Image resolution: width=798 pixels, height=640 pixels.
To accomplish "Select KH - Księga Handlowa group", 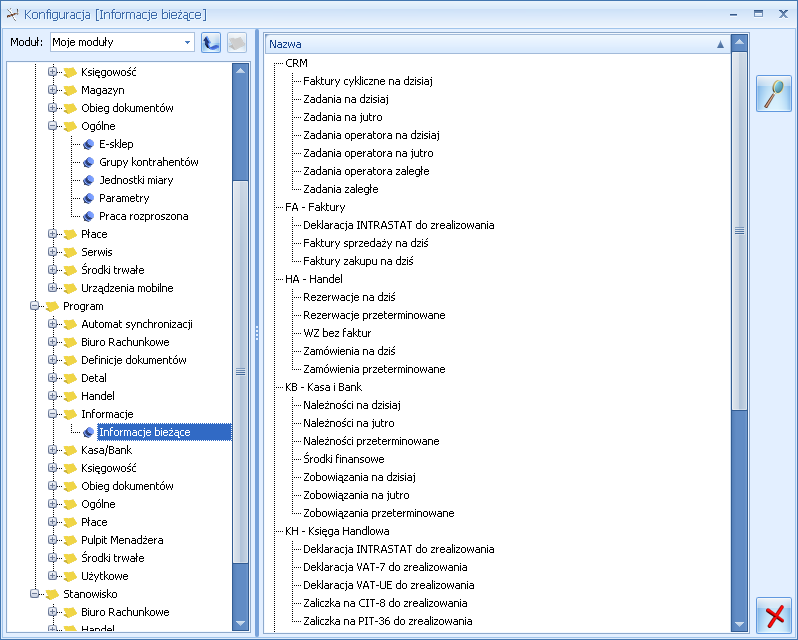I will tap(337, 531).
